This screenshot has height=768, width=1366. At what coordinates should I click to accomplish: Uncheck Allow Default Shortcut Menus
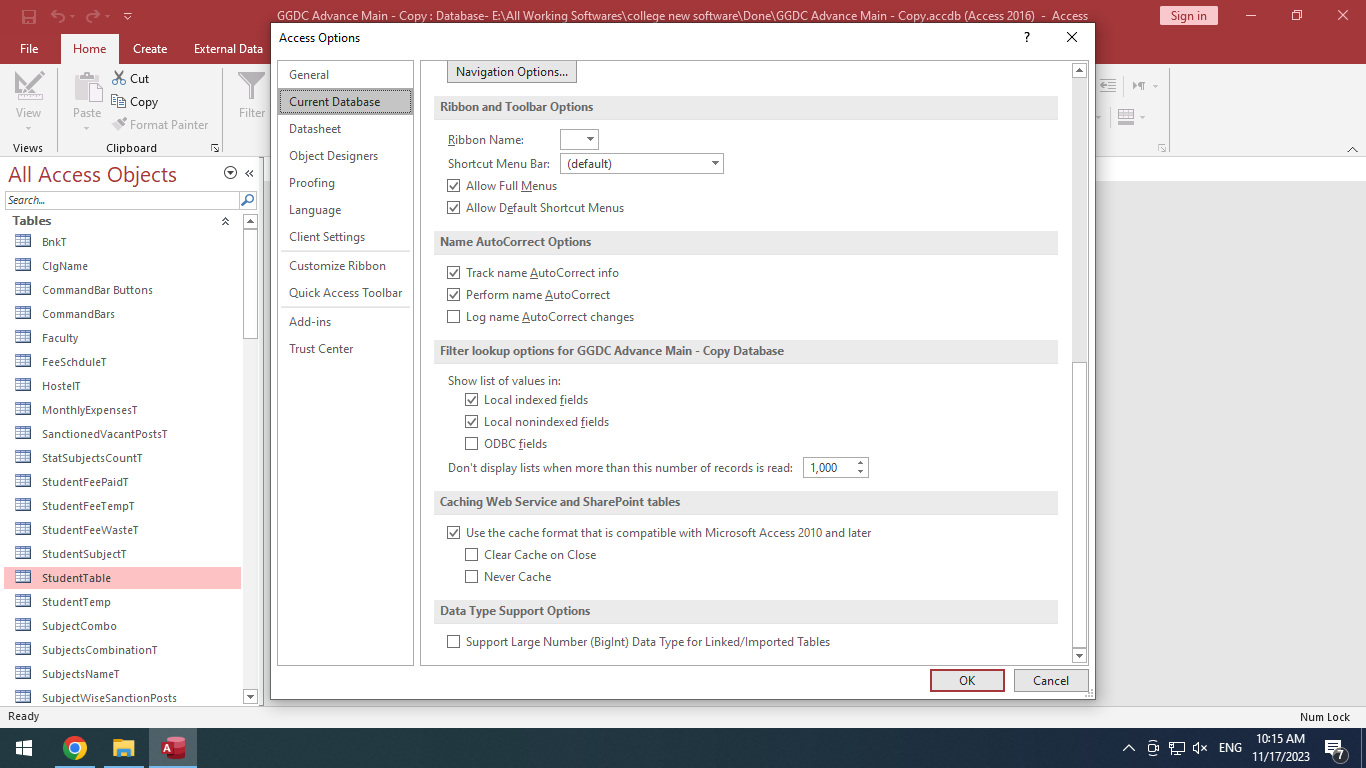pos(454,208)
